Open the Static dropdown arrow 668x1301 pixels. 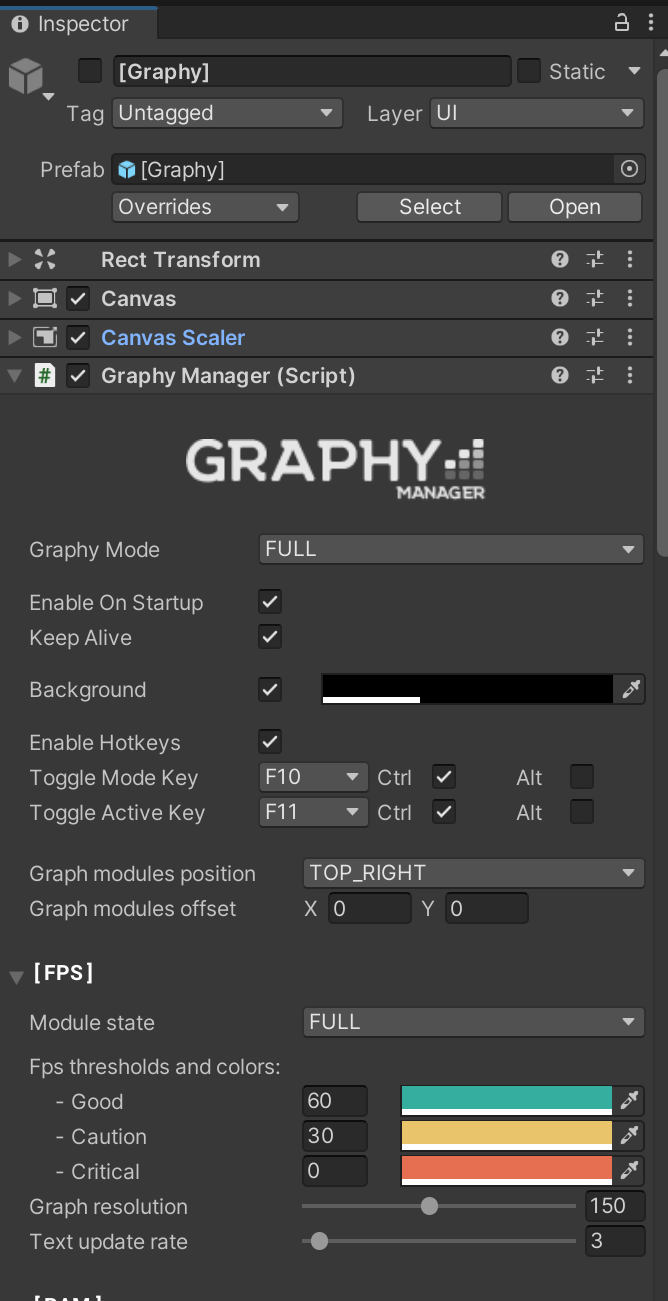(x=634, y=71)
